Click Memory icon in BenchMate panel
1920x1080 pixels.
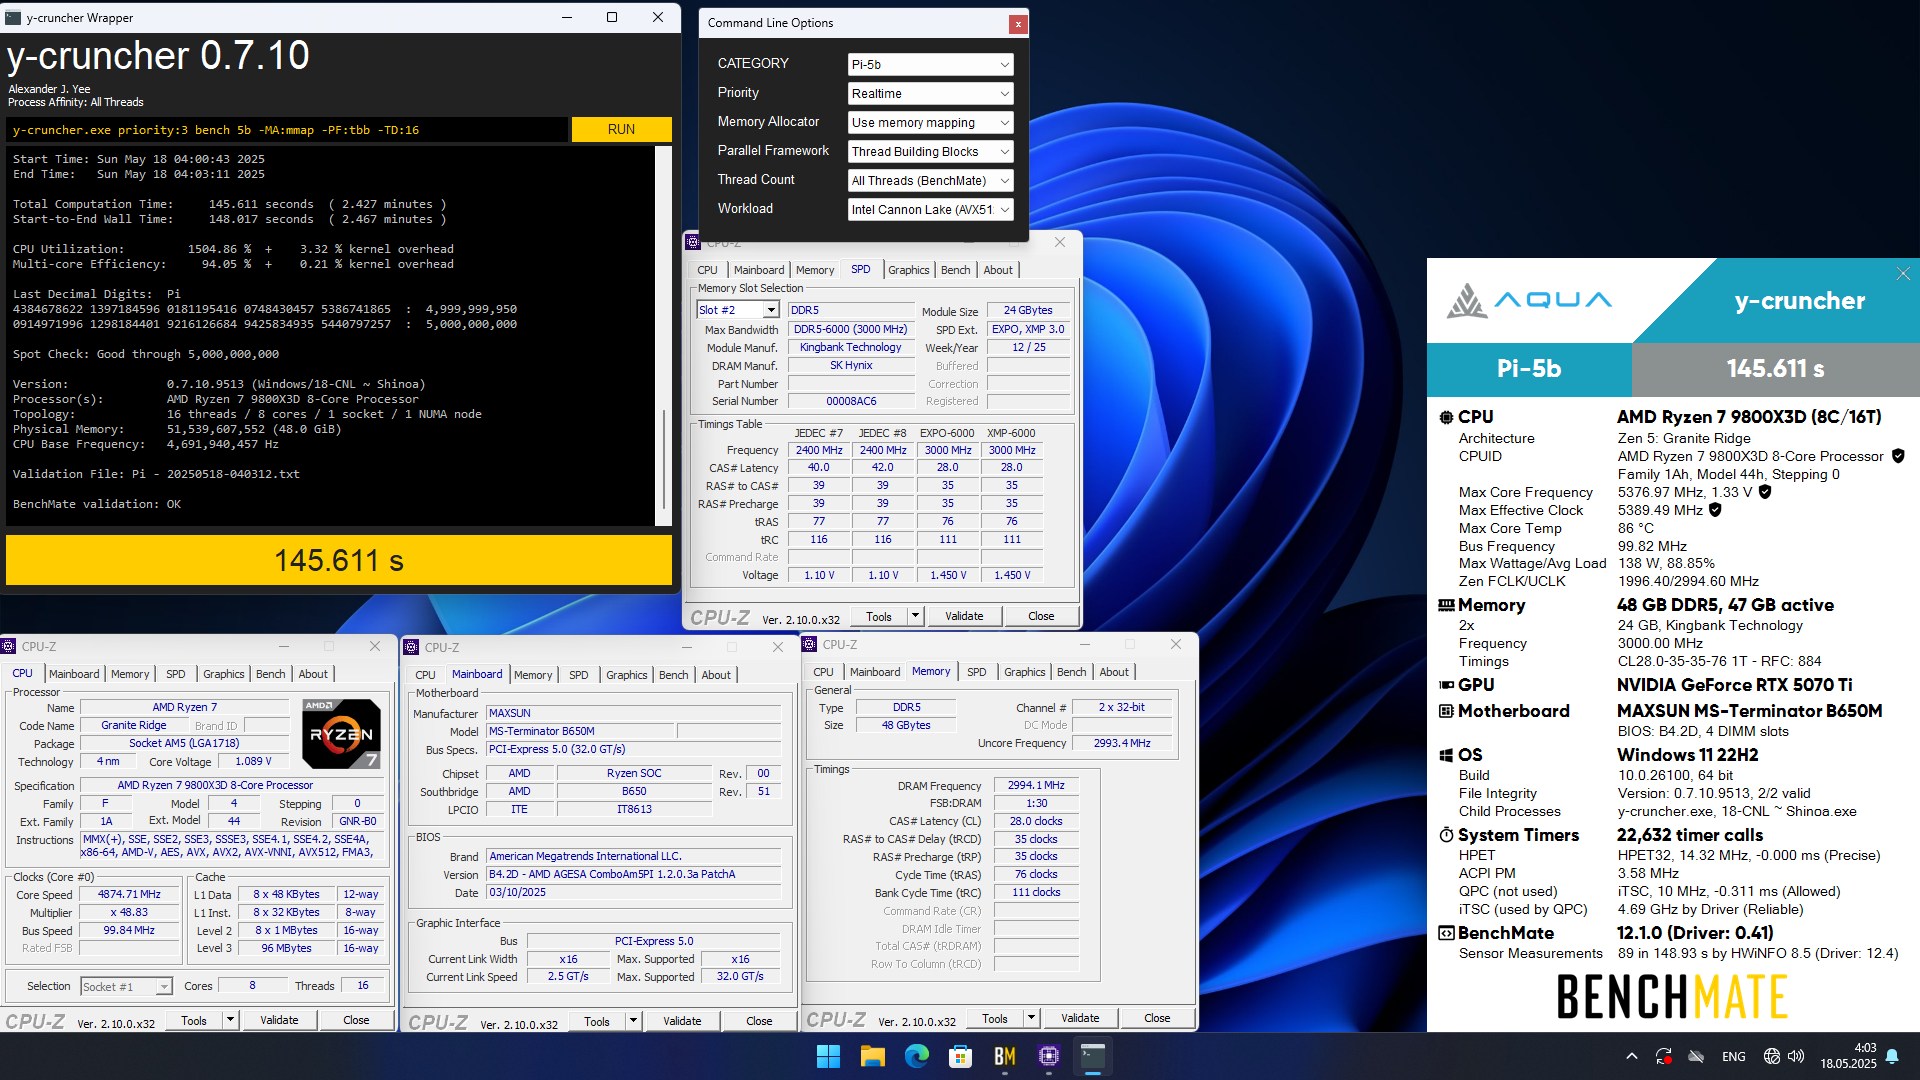click(1446, 605)
